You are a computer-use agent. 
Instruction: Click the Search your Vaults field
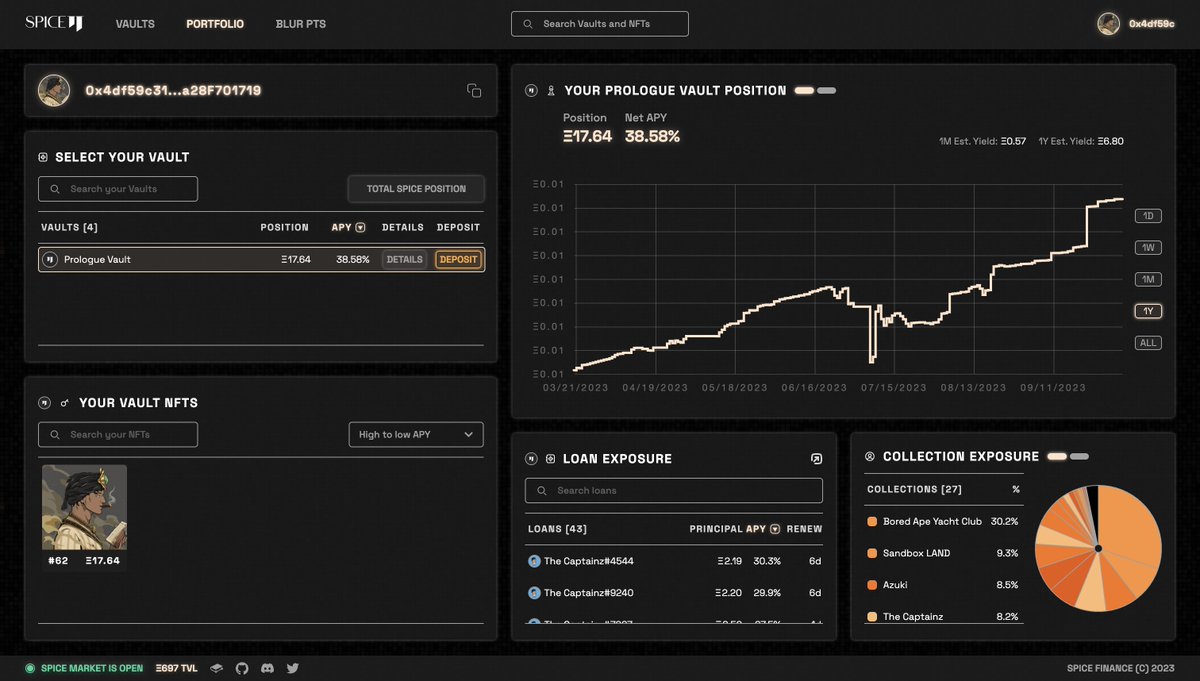118,189
